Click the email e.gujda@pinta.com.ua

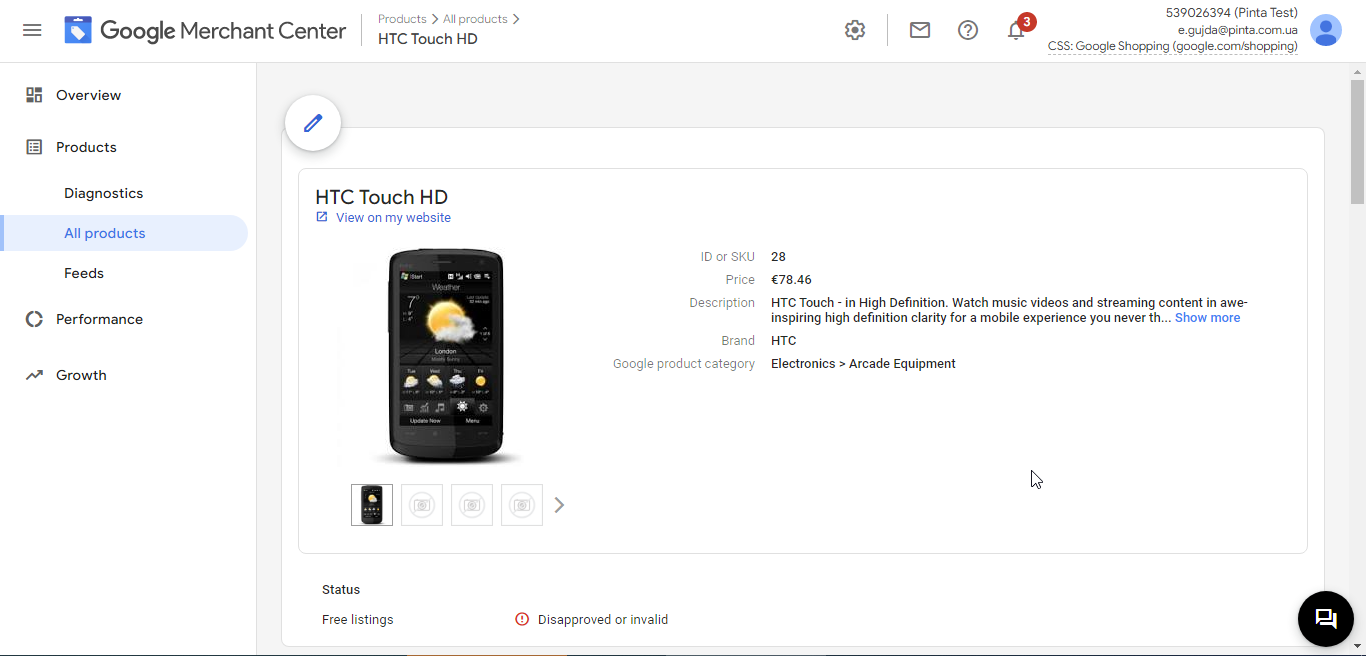coord(1238,30)
